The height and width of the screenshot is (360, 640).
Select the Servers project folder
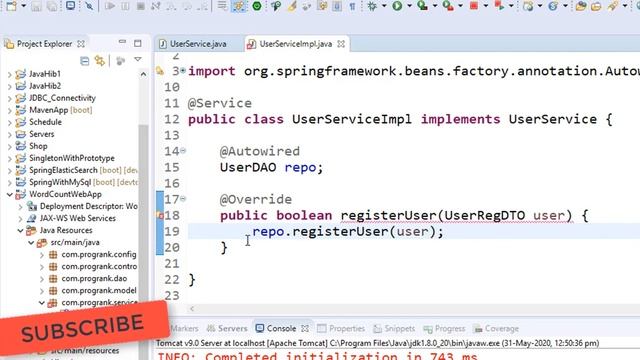[x=41, y=134]
